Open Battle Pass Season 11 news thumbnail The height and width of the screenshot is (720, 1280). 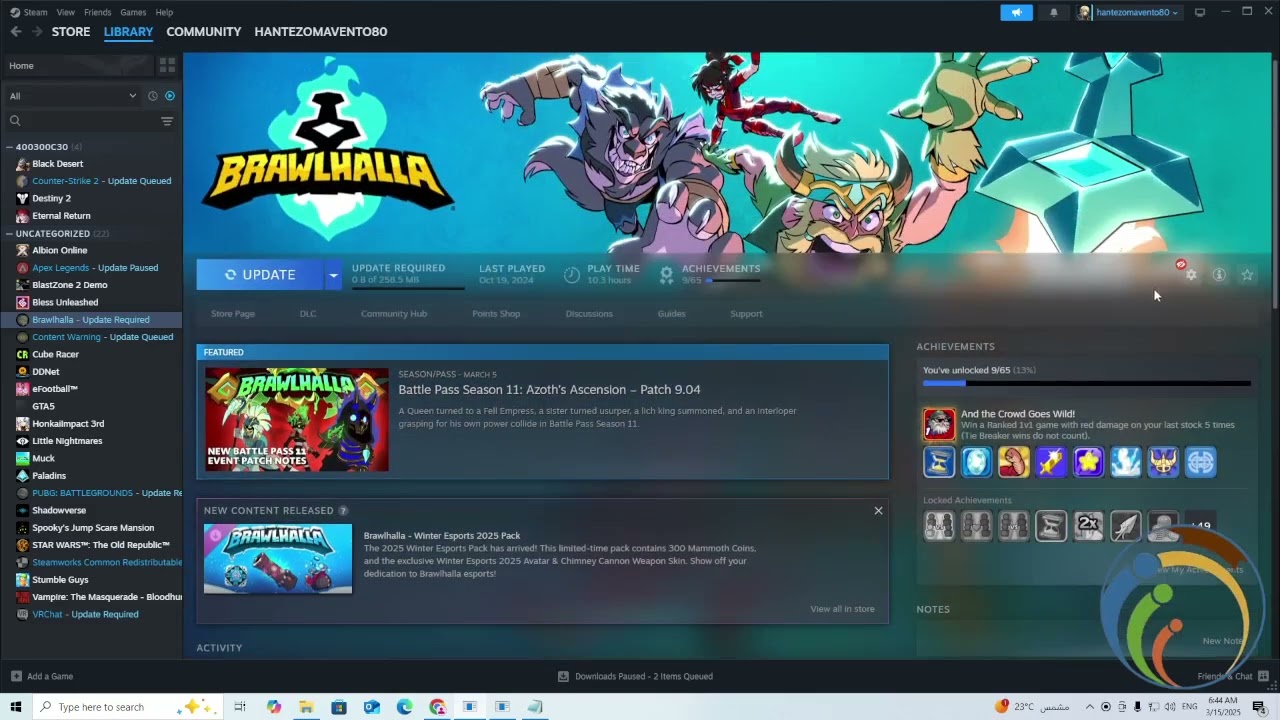coord(297,420)
